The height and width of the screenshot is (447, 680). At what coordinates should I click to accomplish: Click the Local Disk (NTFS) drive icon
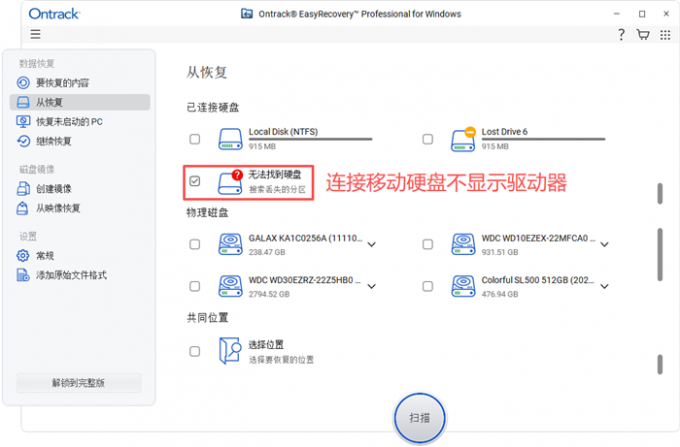pyautogui.click(x=230, y=139)
